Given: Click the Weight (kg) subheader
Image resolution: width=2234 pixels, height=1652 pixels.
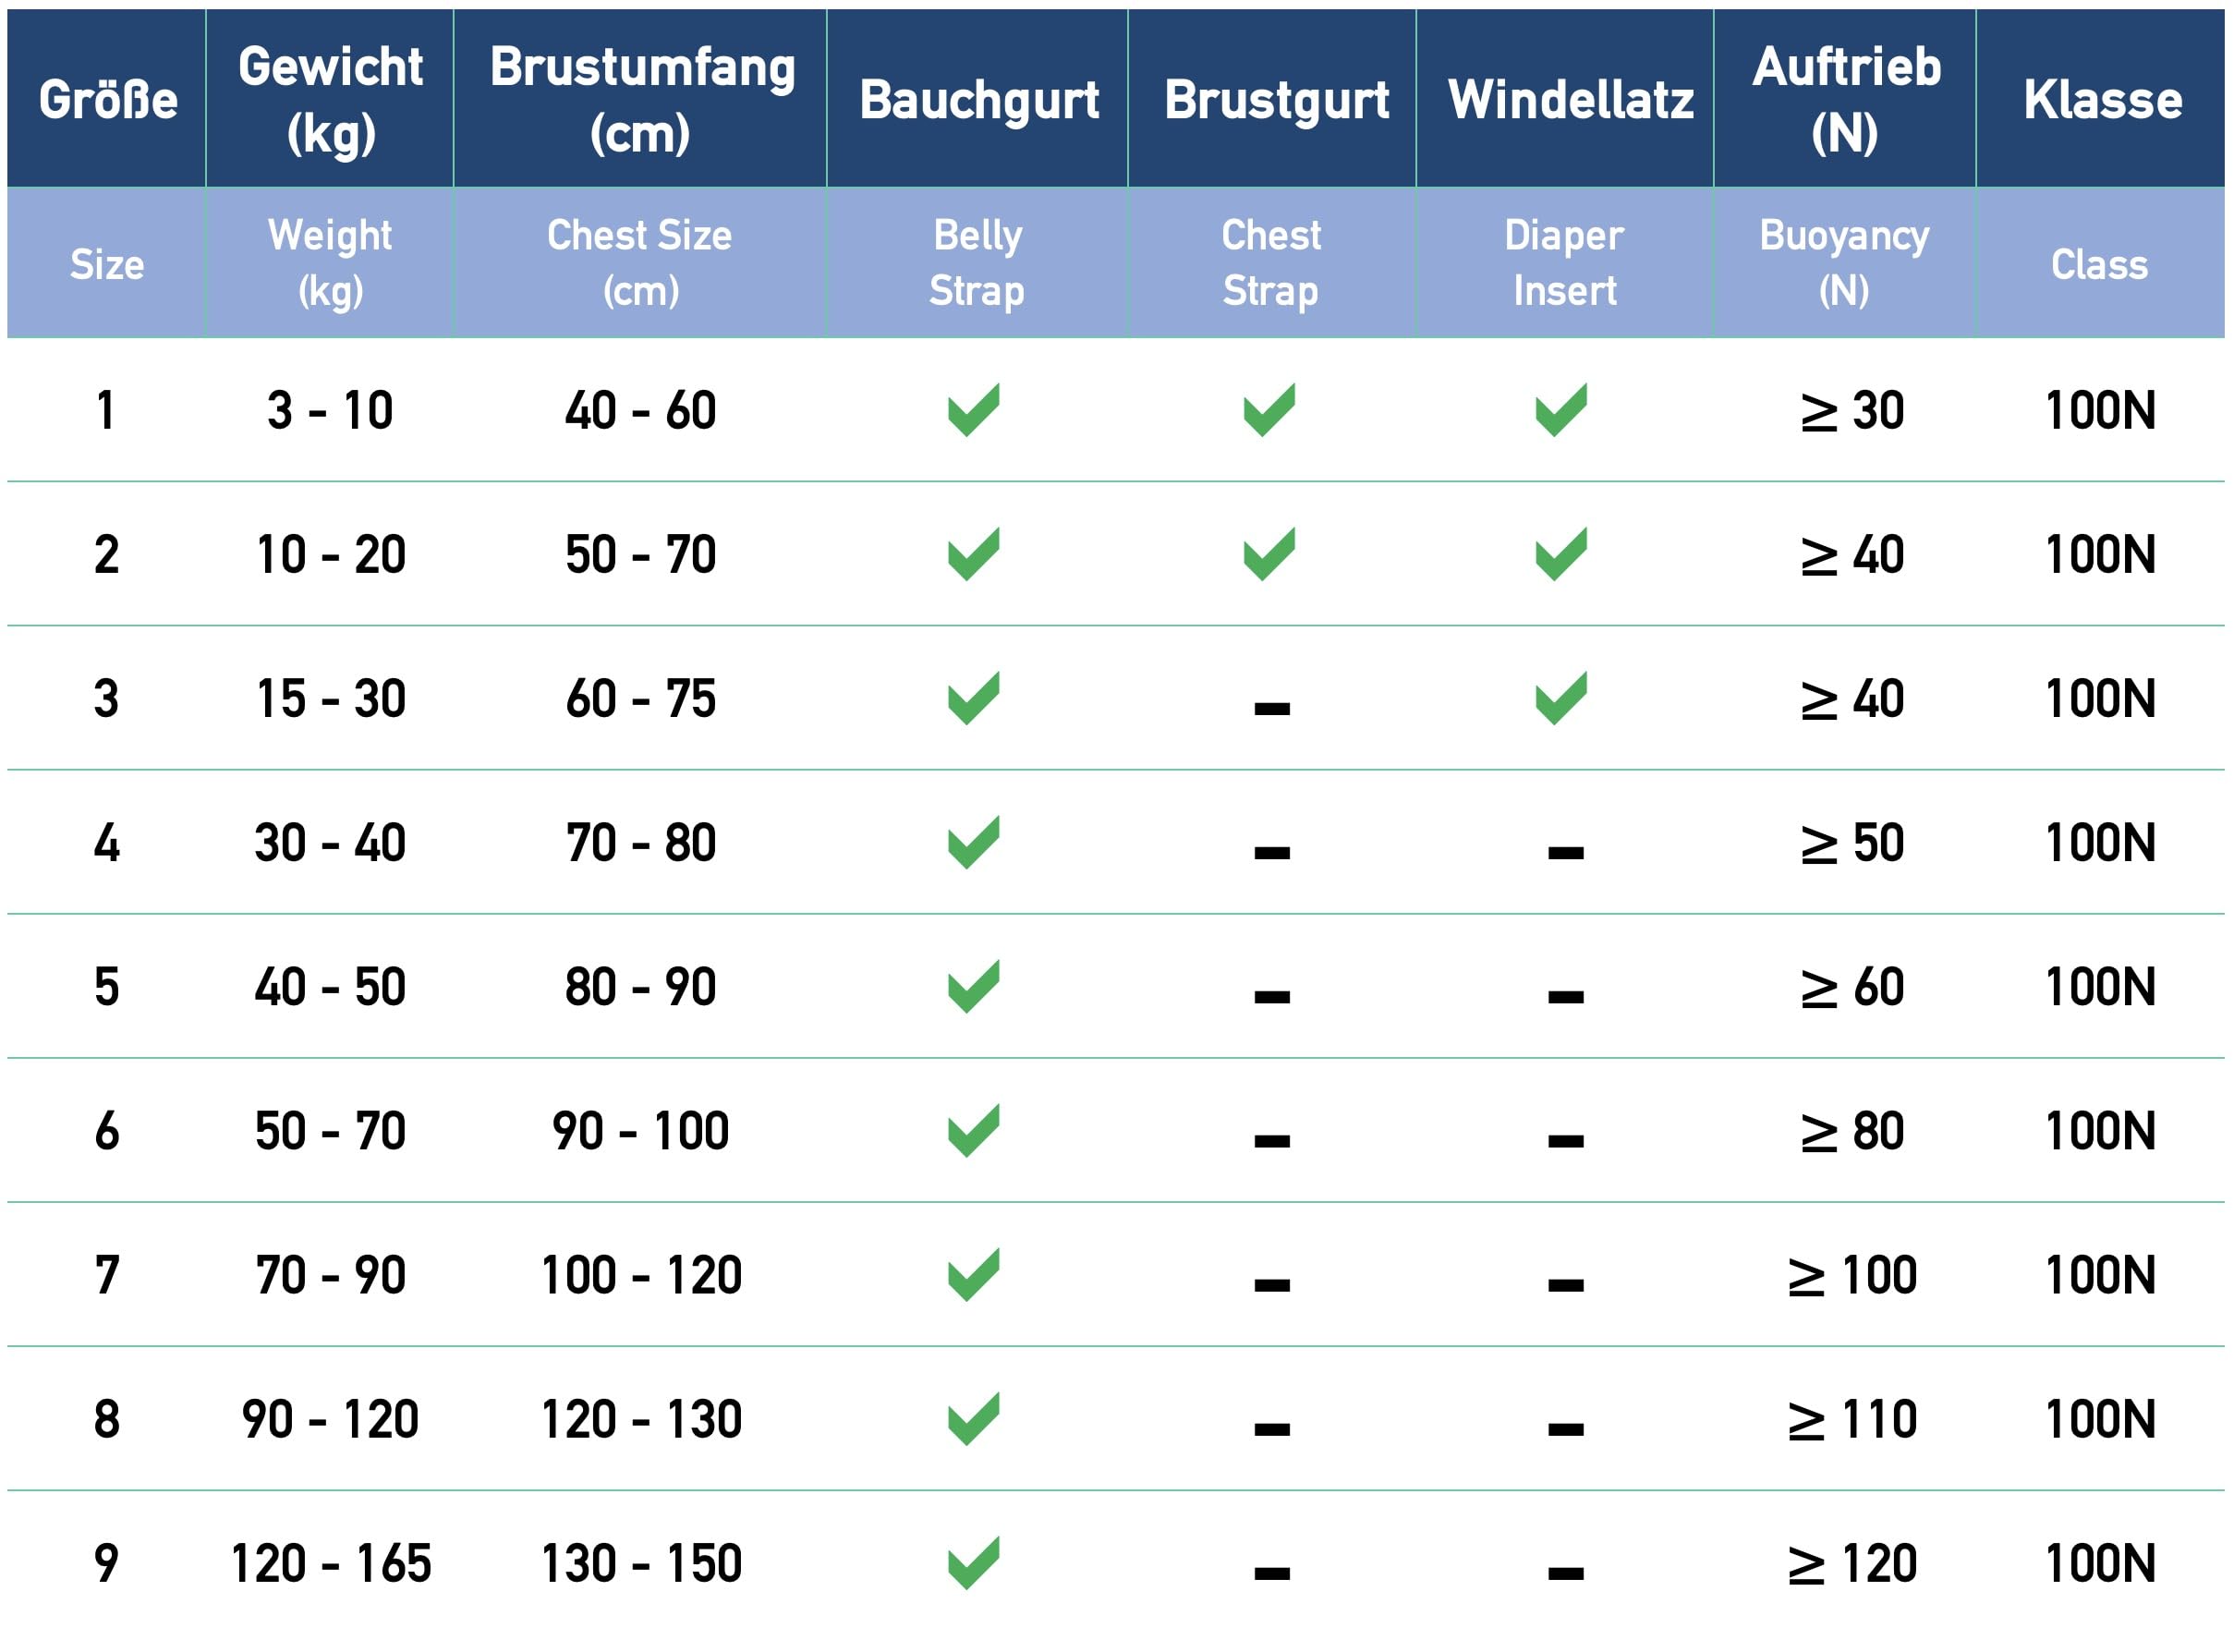Looking at the screenshot, I should 331,263.
